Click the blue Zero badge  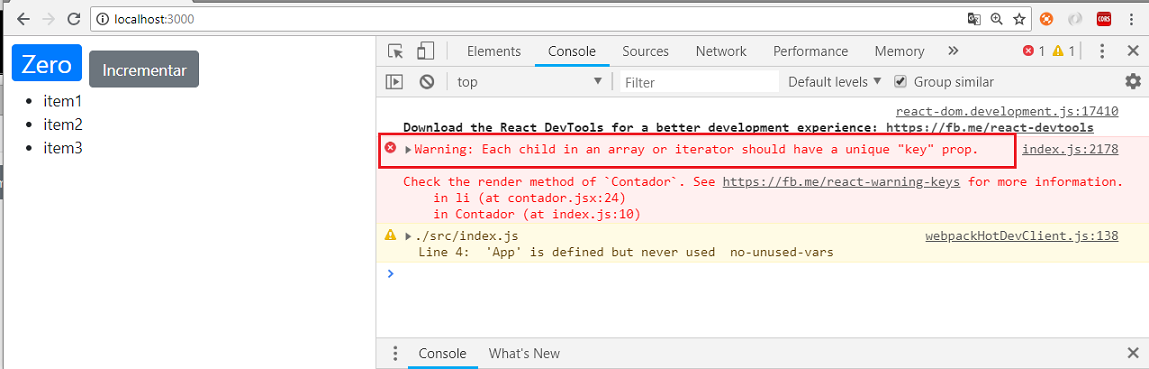[x=47, y=64]
